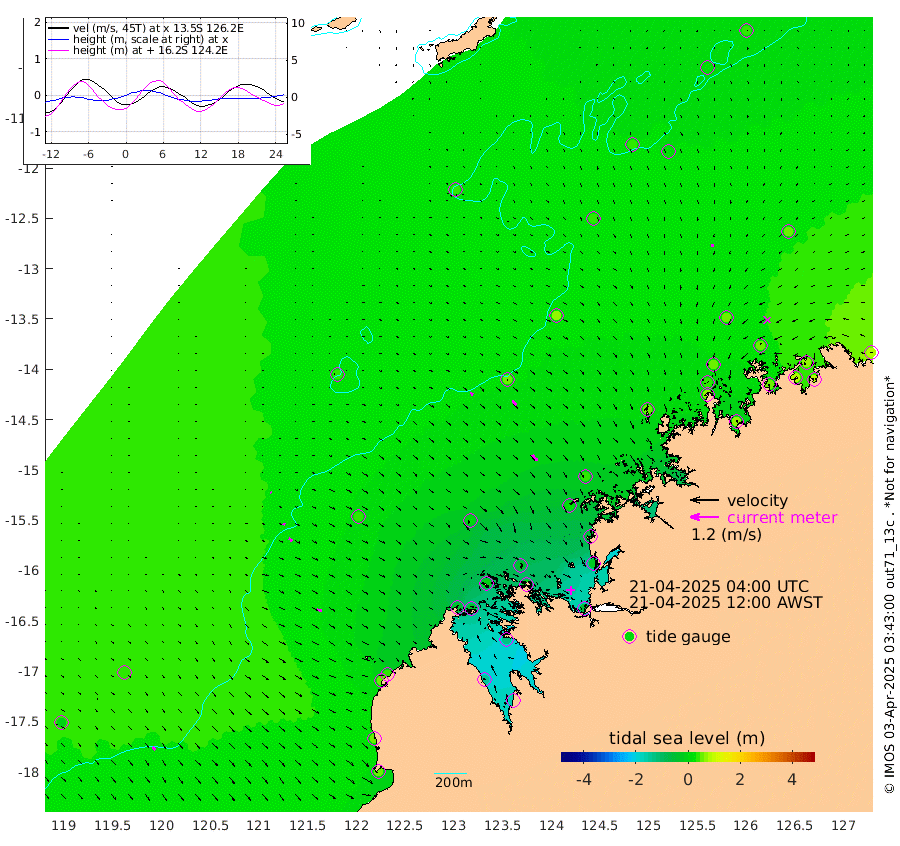Click the latitude axis label '-13.5'
This screenshot has height=846, width=900.
tap(22, 319)
